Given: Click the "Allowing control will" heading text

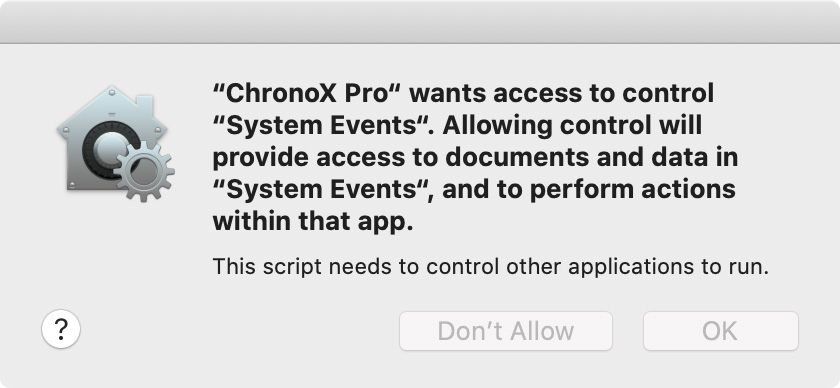Looking at the screenshot, I should coord(572,126).
